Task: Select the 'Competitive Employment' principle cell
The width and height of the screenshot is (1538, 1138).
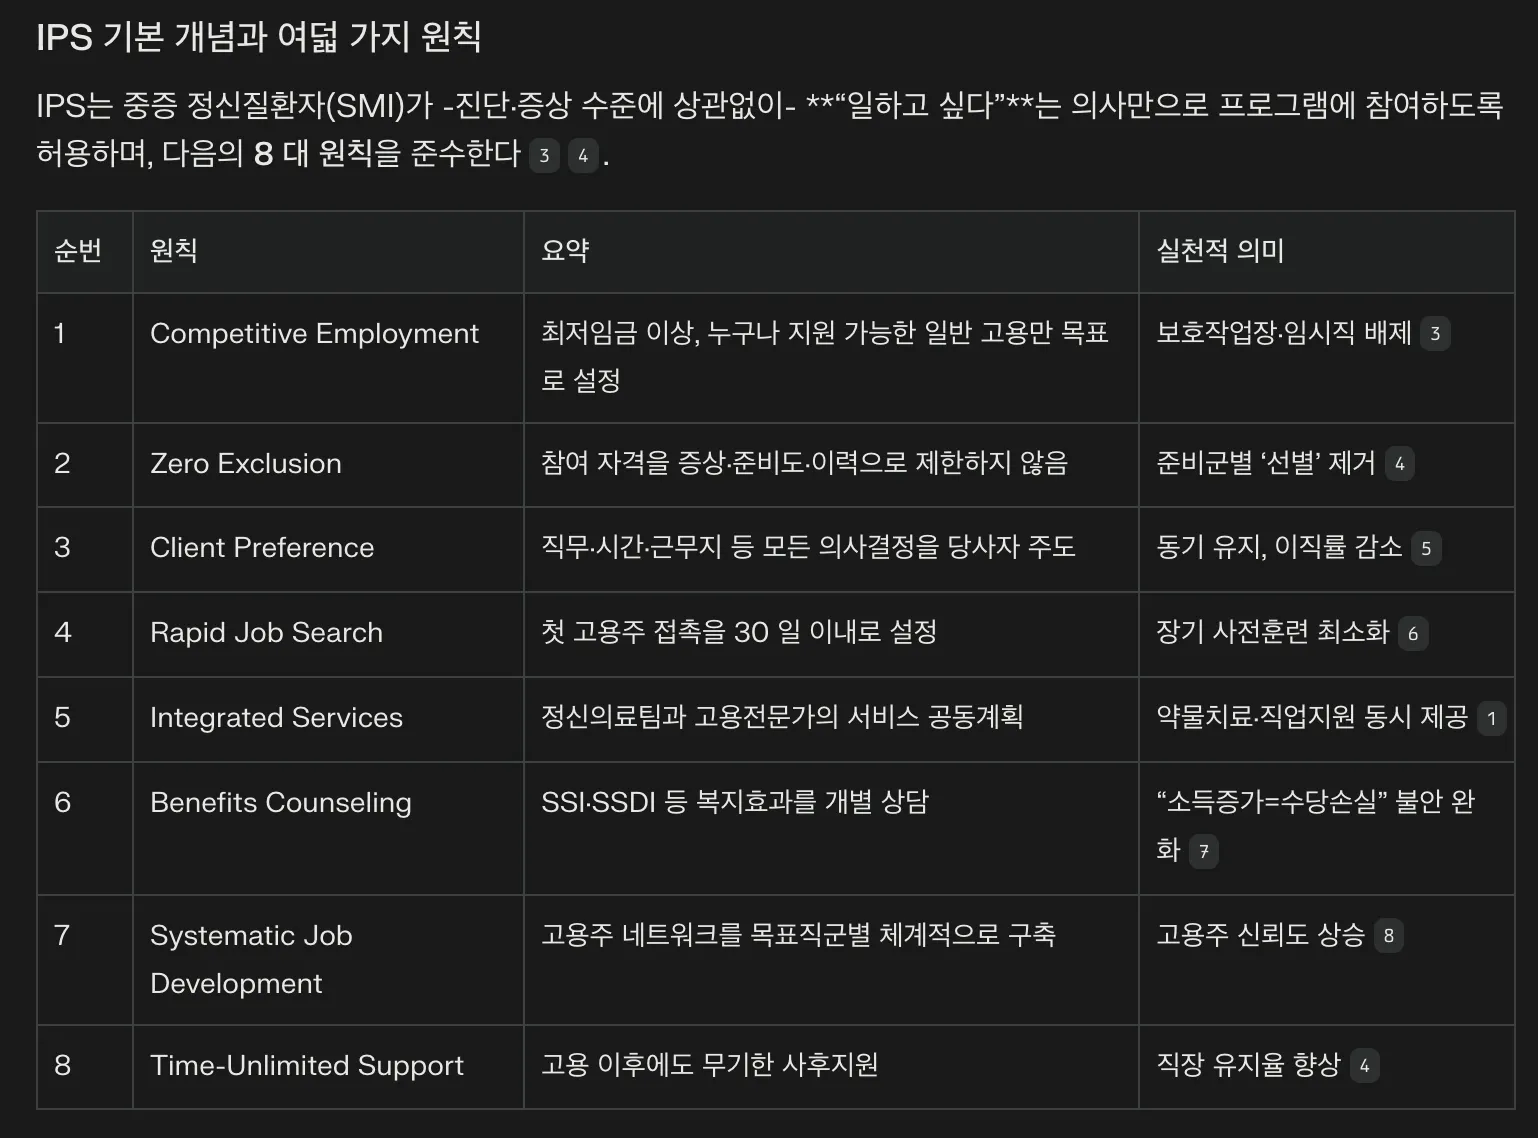Action: [x=314, y=333]
